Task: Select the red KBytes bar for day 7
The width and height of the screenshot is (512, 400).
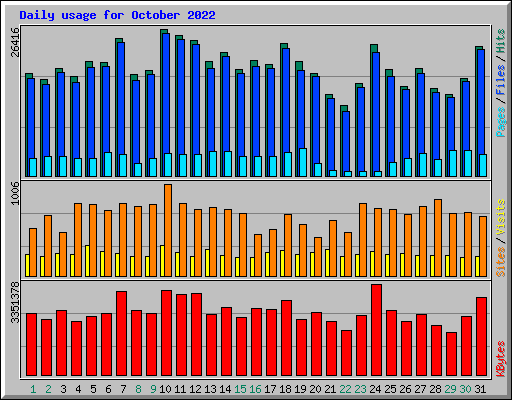Action: [121, 334]
